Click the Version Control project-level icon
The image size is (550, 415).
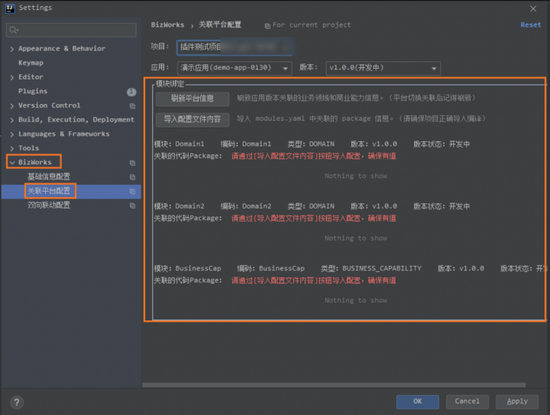click(132, 106)
